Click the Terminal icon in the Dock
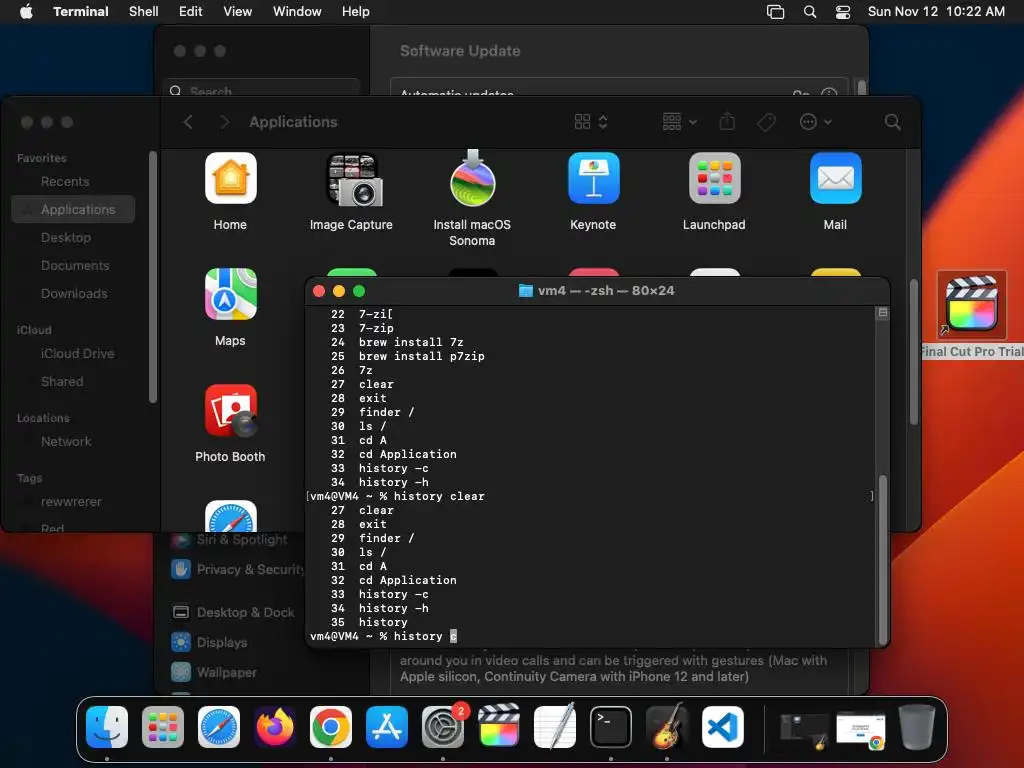1024x768 pixels. coord(611,727)
